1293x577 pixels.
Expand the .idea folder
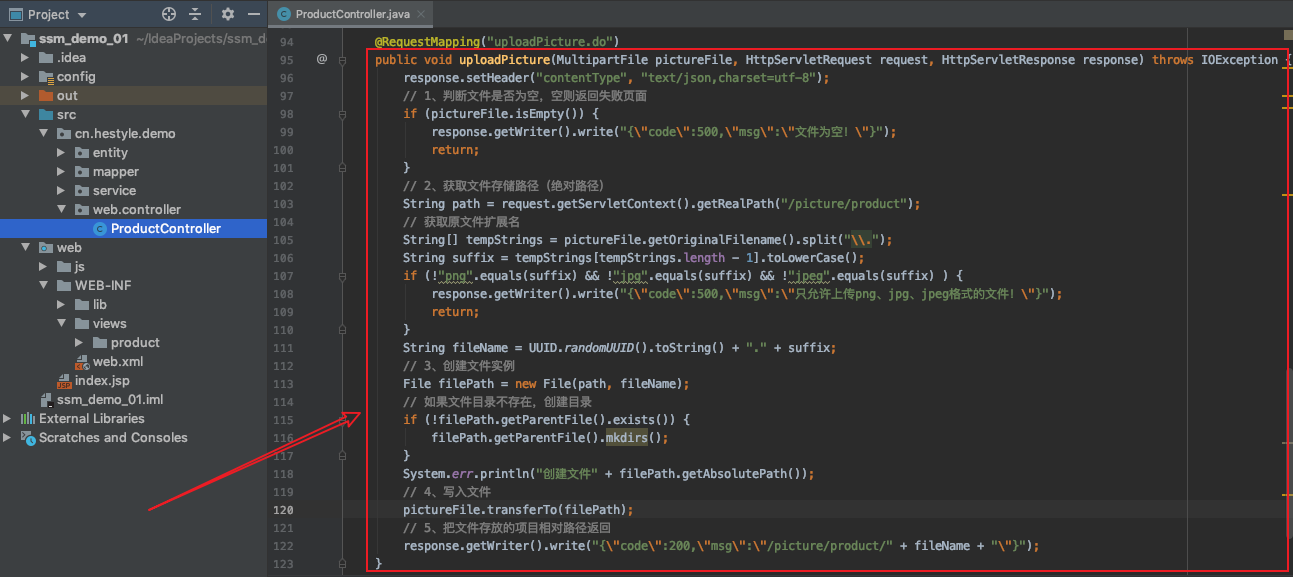27,57
